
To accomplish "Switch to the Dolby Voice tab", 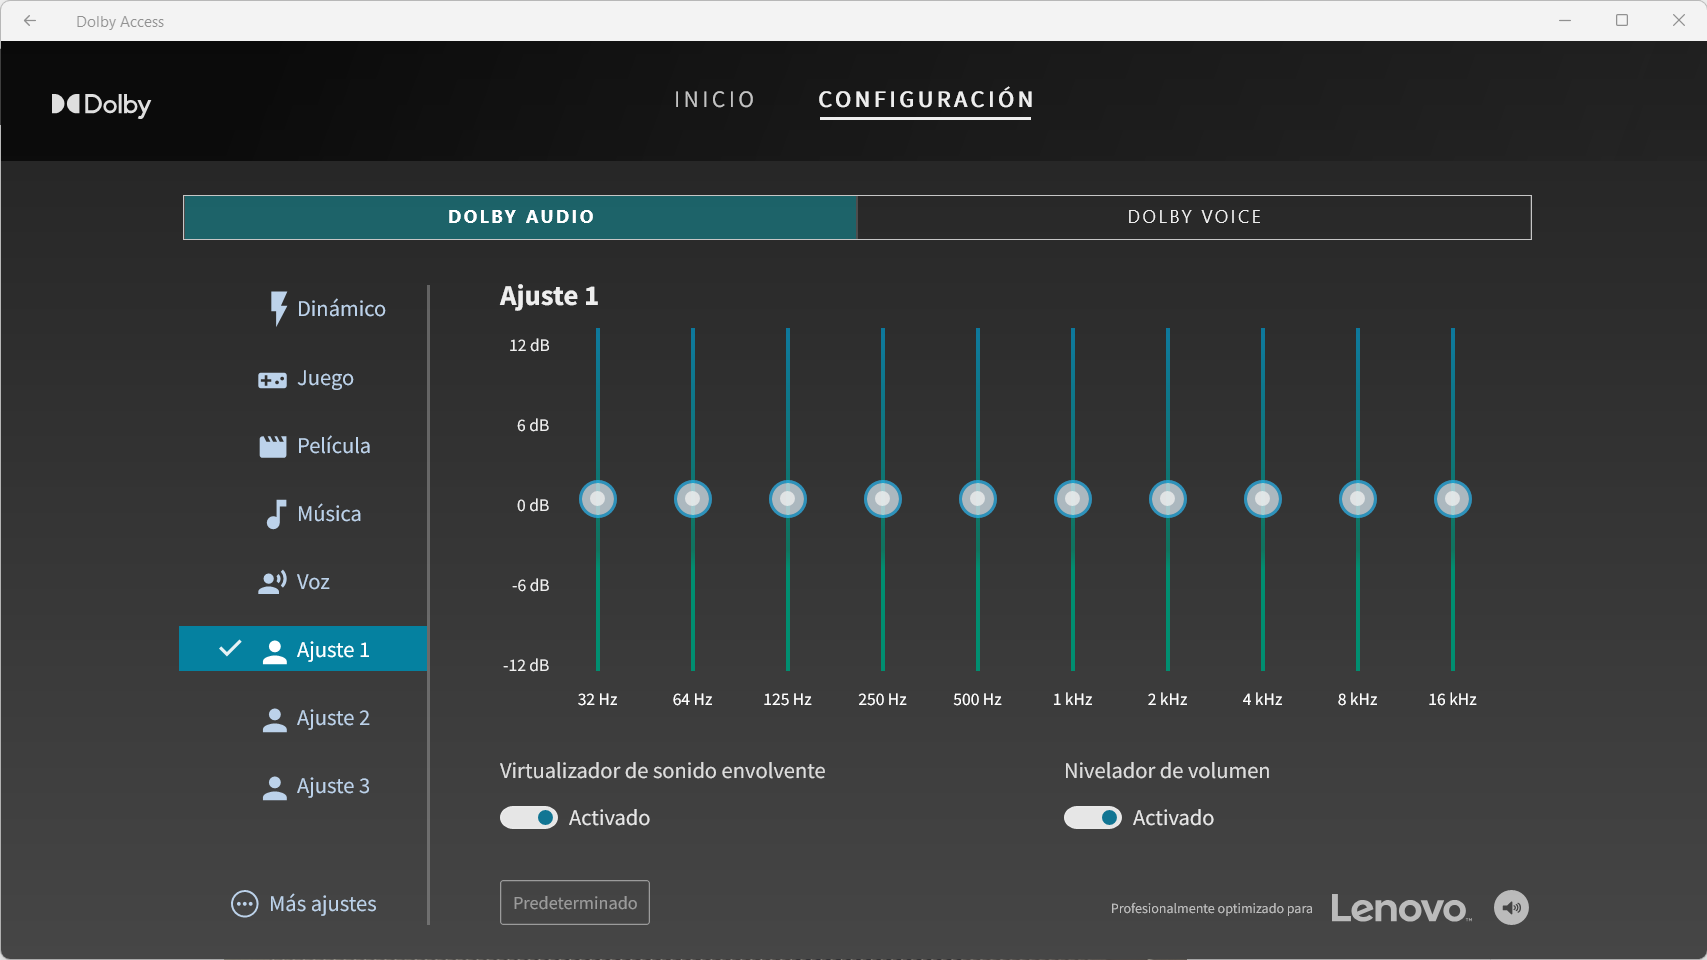I will pos(1194,217).
